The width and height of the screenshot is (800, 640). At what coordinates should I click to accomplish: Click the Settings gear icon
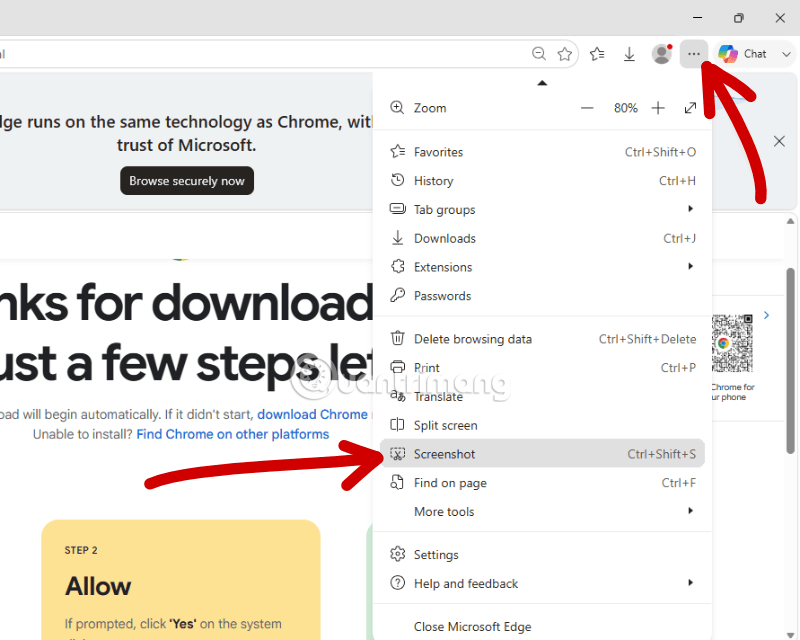coord(397,554)
